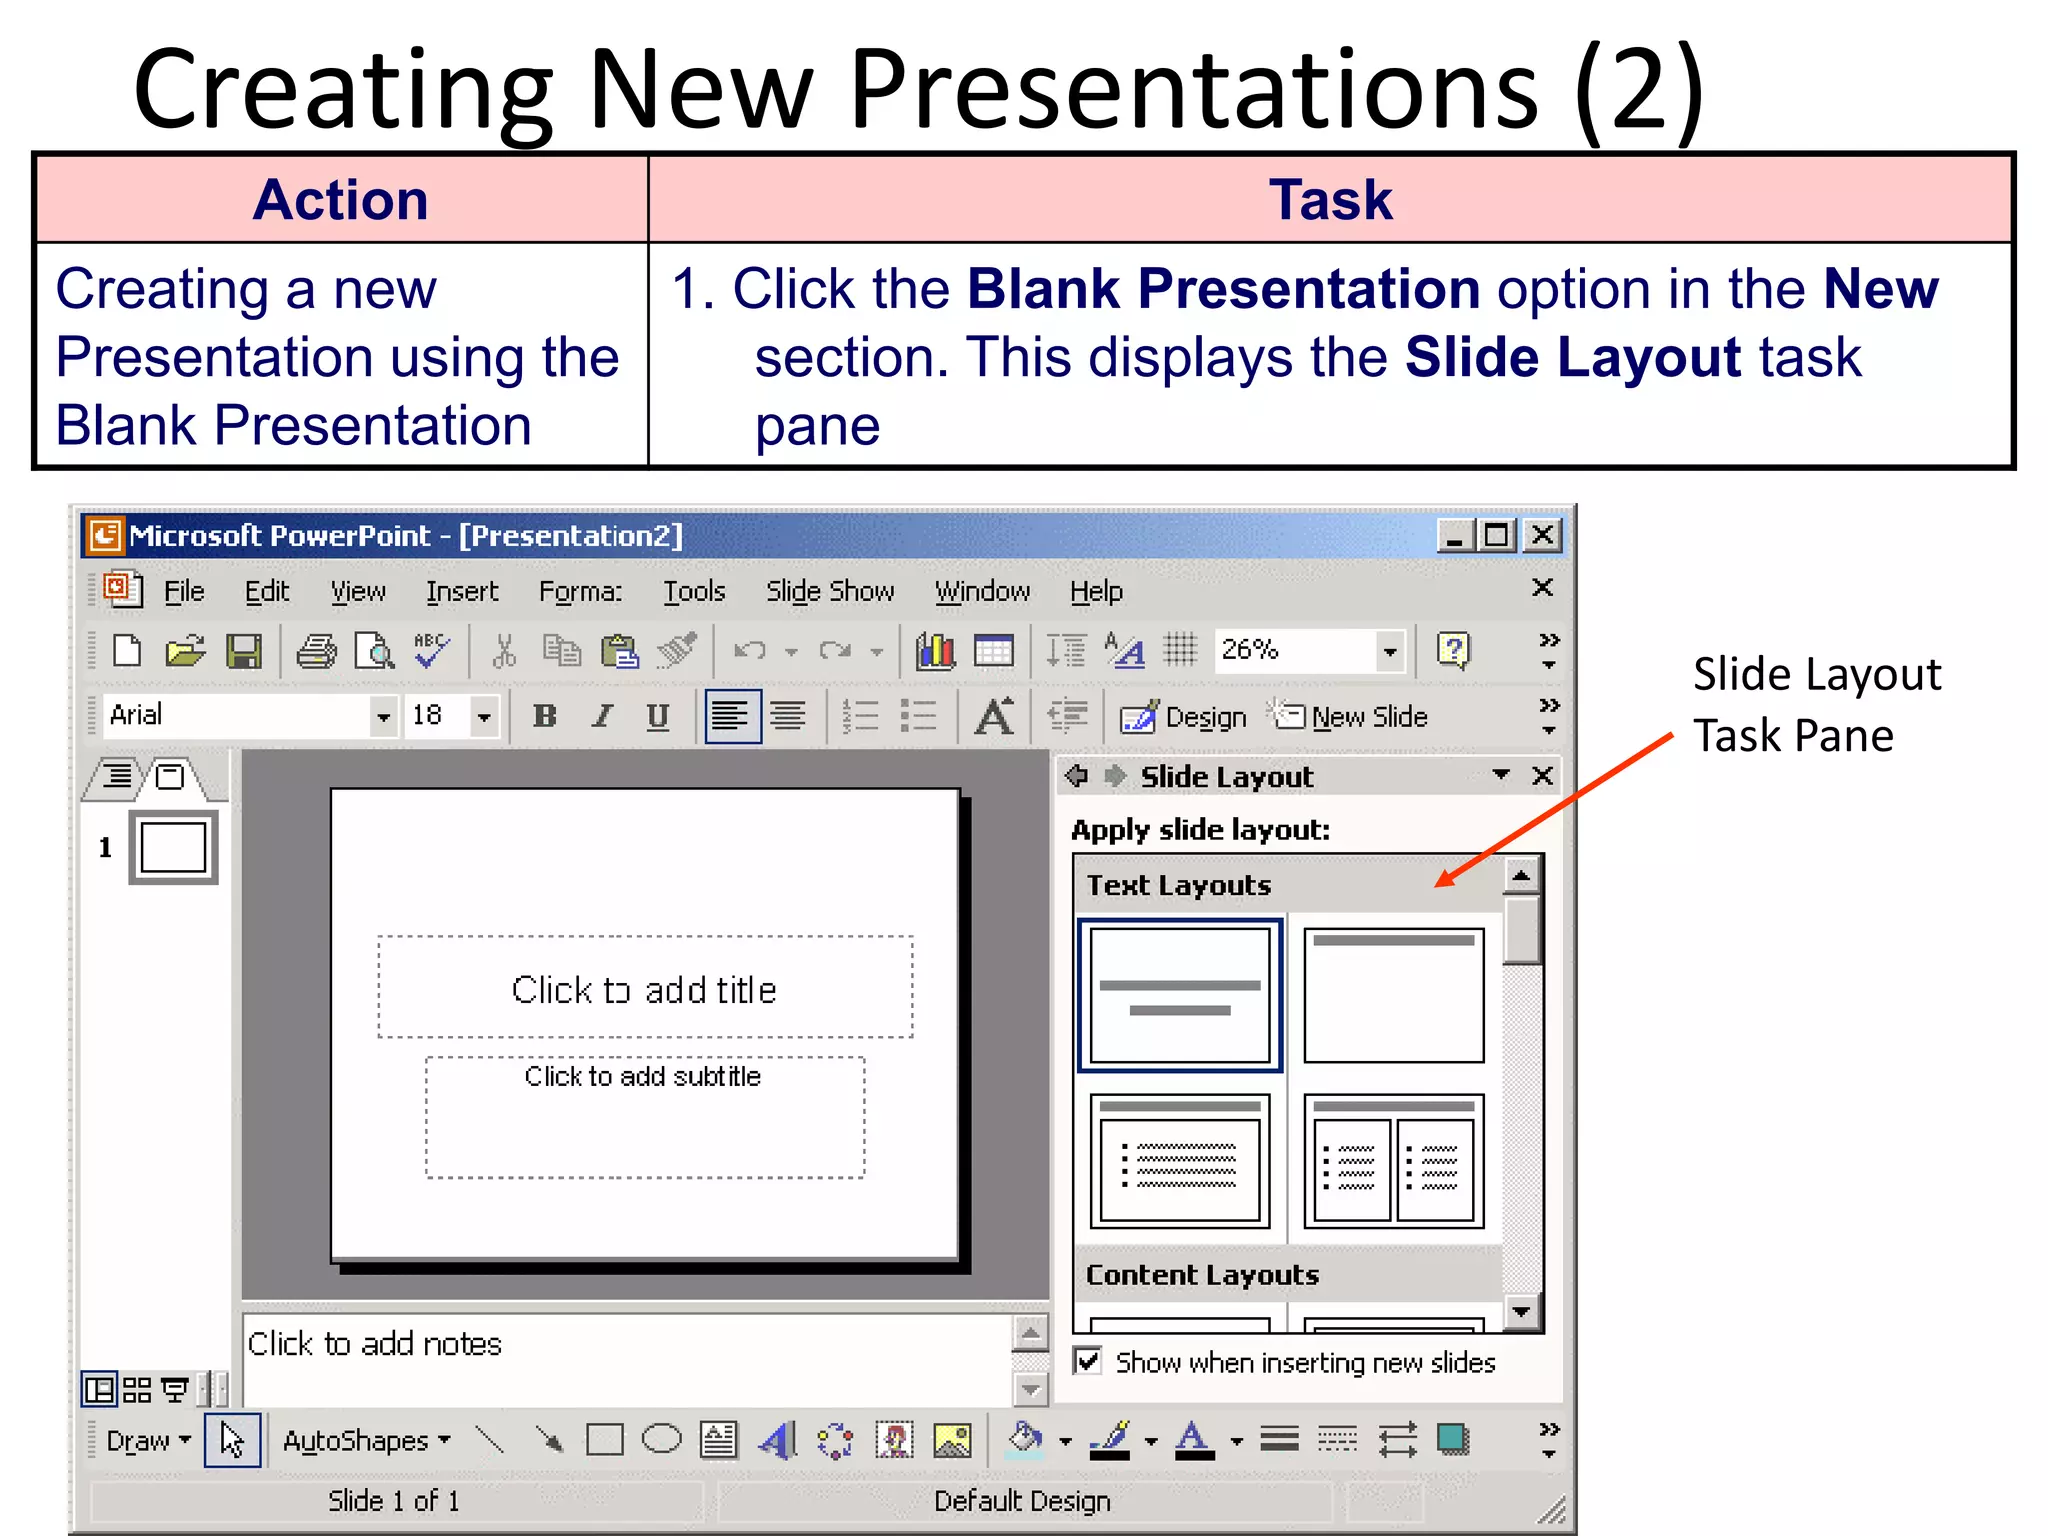2048x1536 pixels.
Task: Click the Insert Chart icon
Action: point(935,652)
